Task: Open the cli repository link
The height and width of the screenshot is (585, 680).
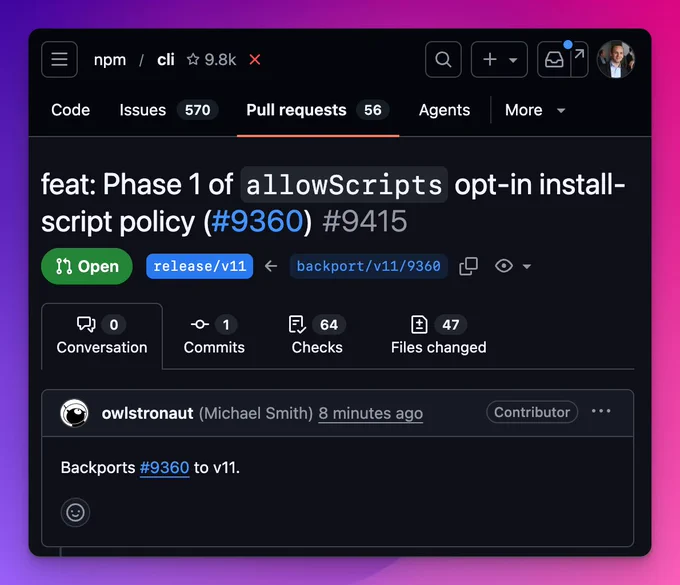Action: 166,59
